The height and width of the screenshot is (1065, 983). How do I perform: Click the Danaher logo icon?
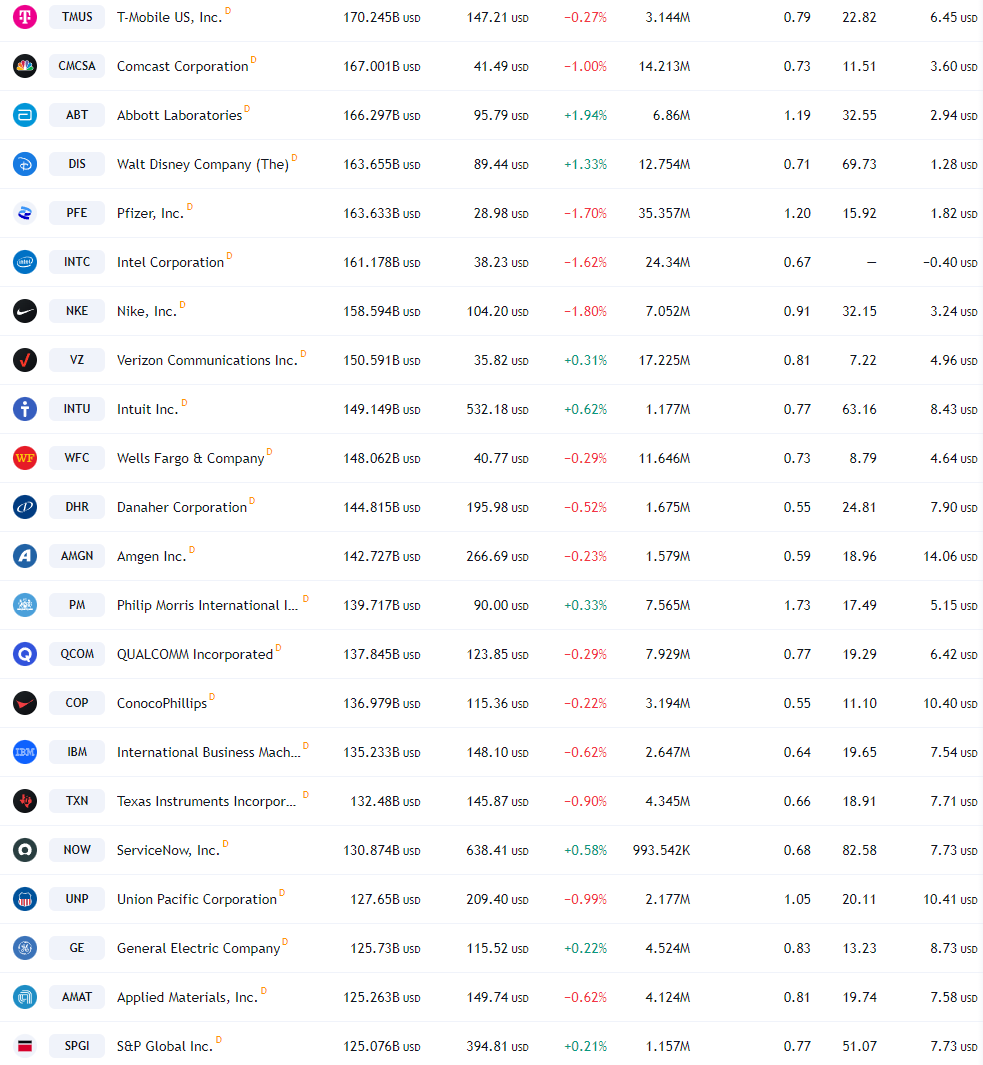(x=25, y=507)
